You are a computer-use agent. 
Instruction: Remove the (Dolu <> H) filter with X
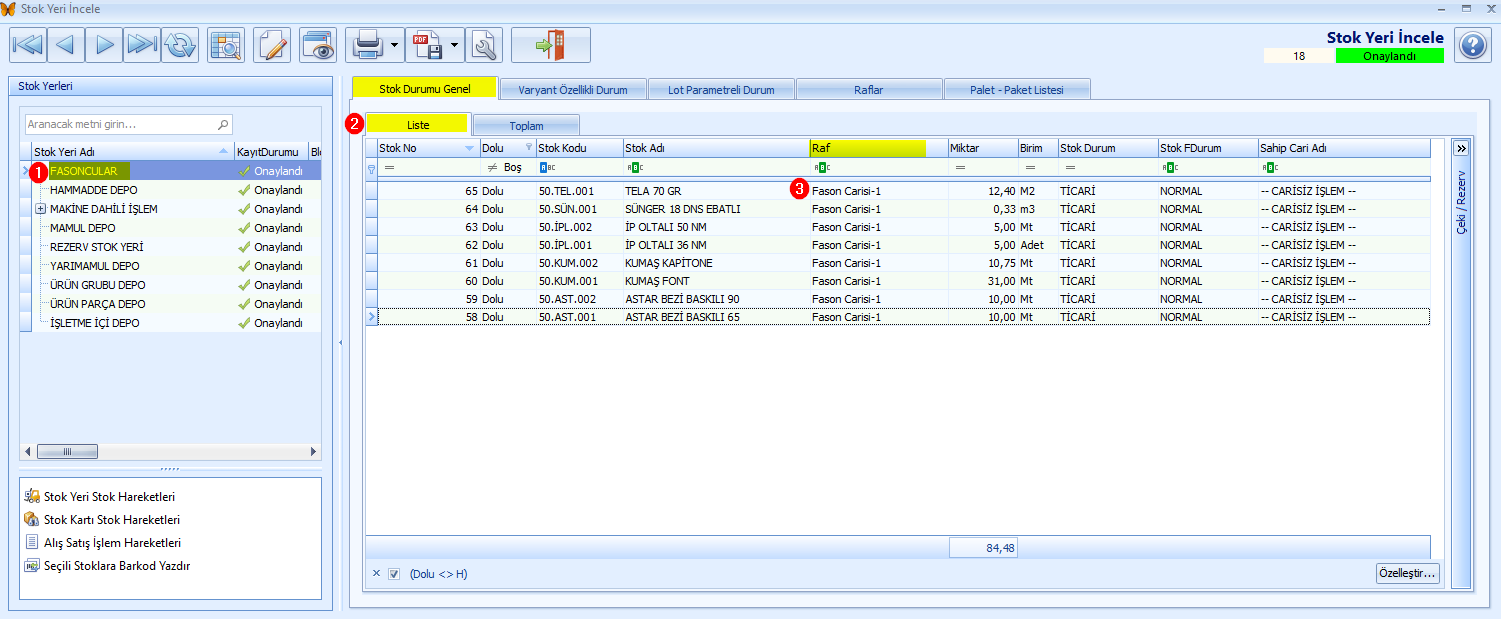pos(376,573)
